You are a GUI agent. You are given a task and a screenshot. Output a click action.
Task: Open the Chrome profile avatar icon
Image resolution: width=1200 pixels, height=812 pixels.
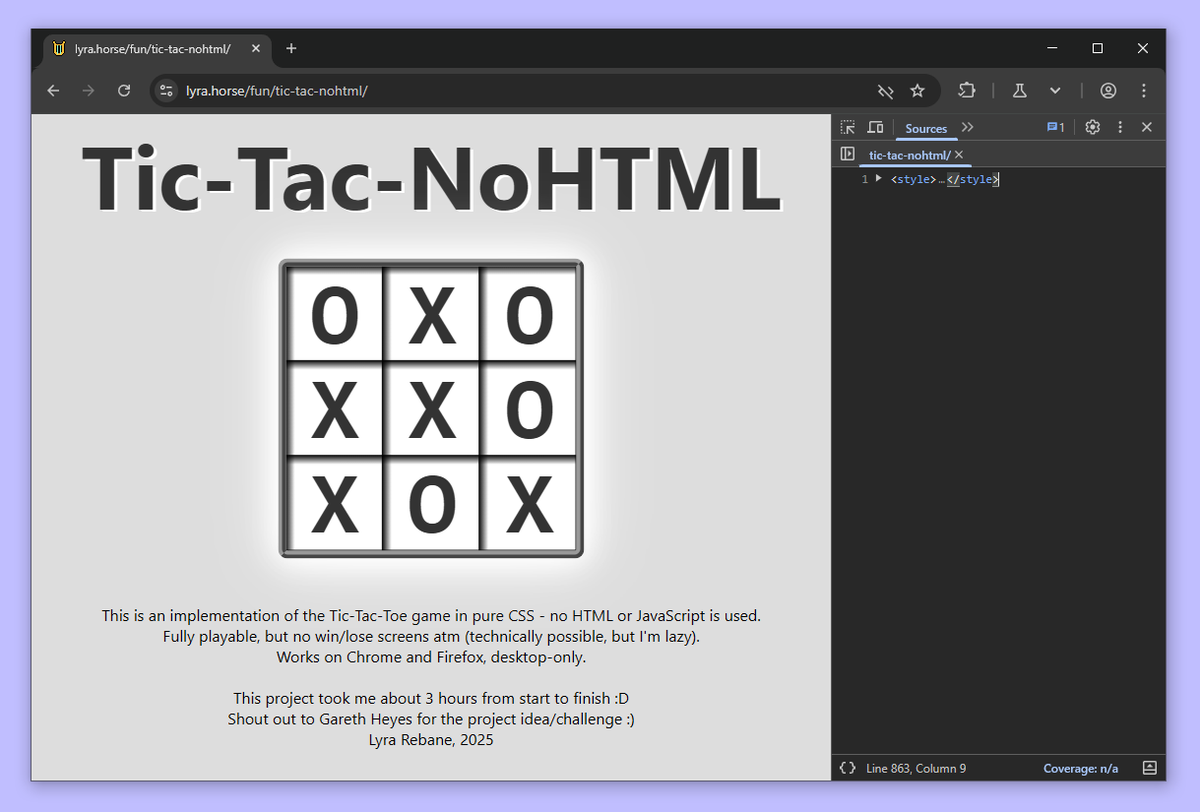(x=1108, y=90)
